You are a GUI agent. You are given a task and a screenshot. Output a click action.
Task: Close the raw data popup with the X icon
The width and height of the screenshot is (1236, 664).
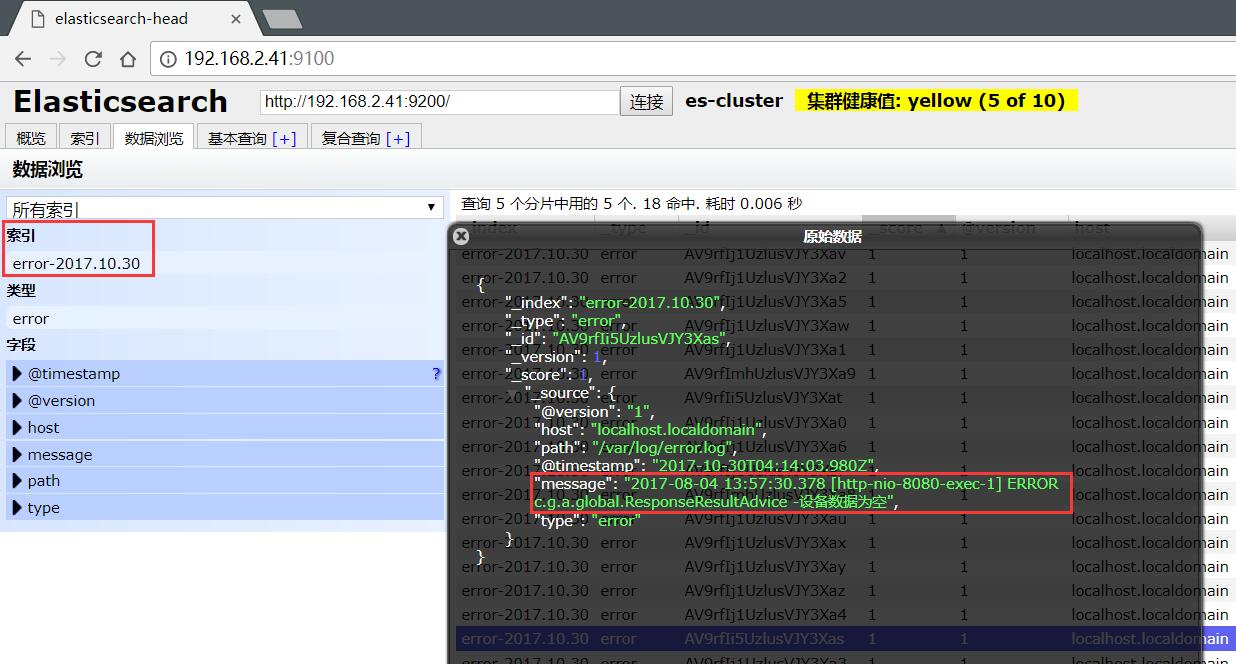[461, 236]
